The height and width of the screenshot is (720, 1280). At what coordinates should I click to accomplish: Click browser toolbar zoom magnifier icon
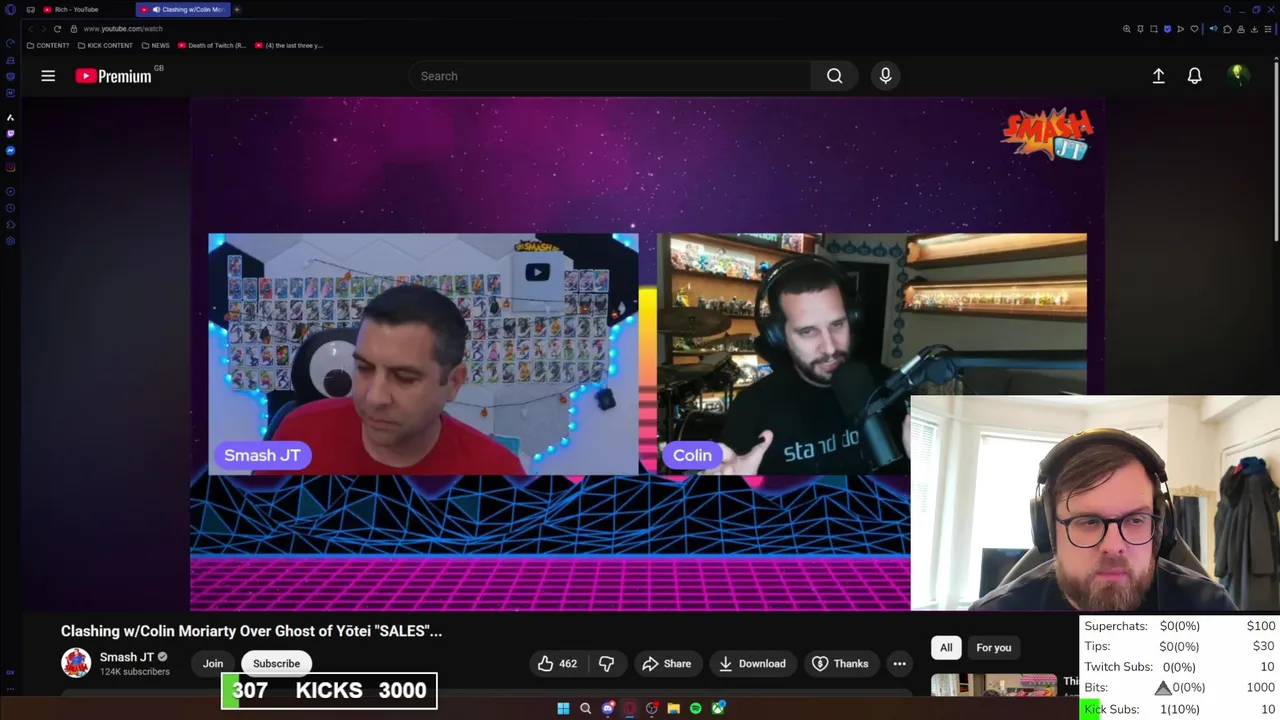point(1127,29)
